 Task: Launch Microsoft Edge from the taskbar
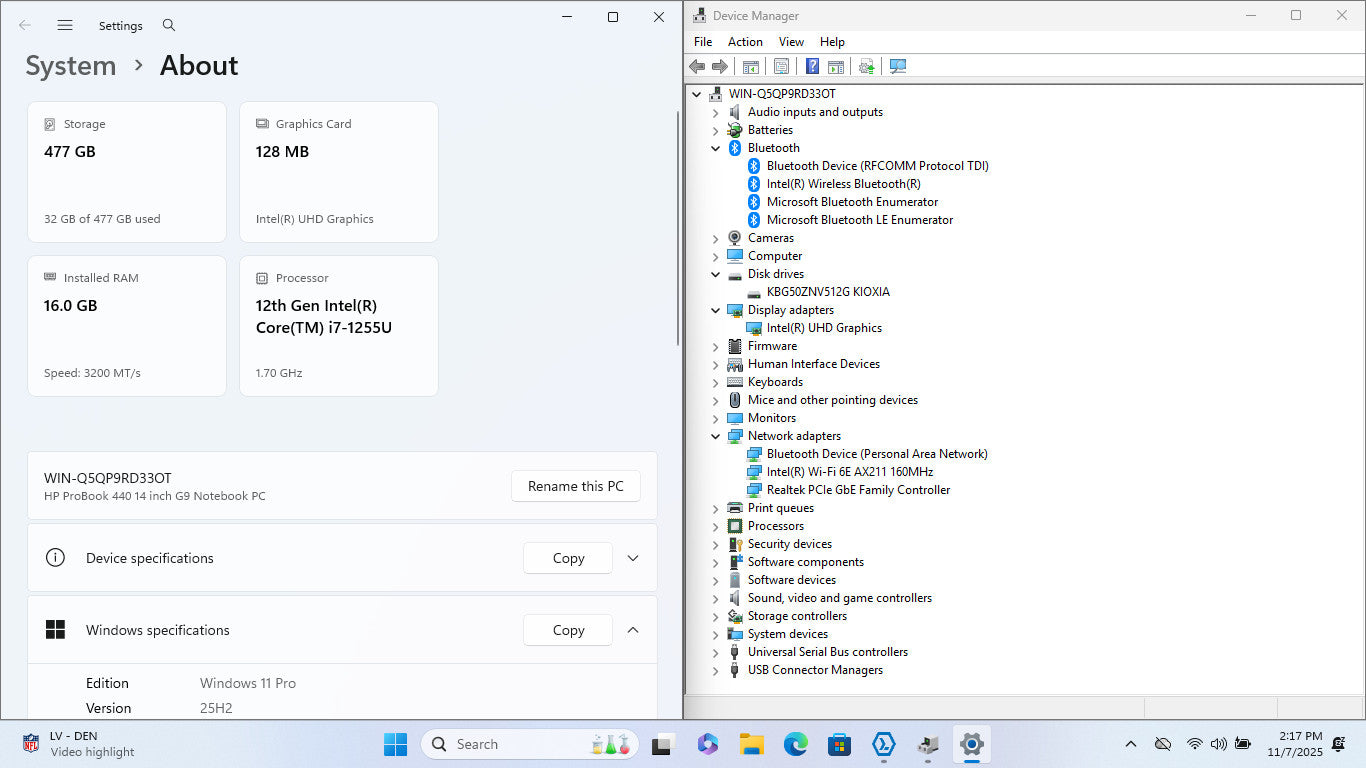point(795,744)
